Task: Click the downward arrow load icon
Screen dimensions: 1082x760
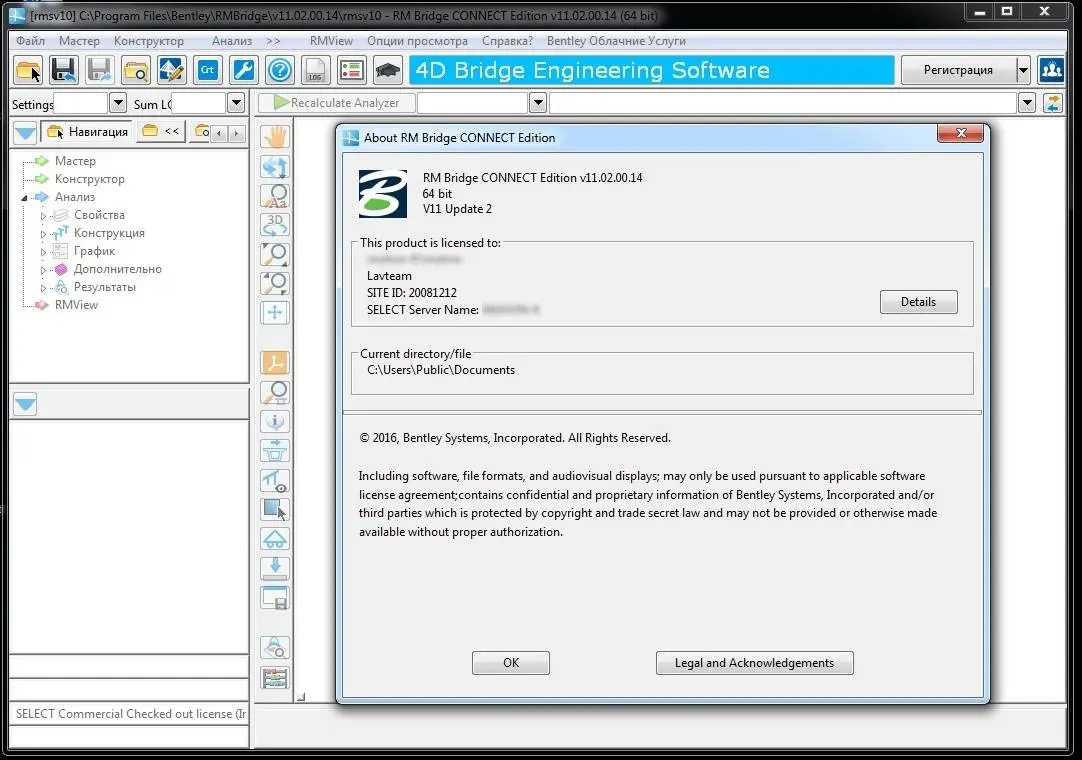Action: pos(275,567)
